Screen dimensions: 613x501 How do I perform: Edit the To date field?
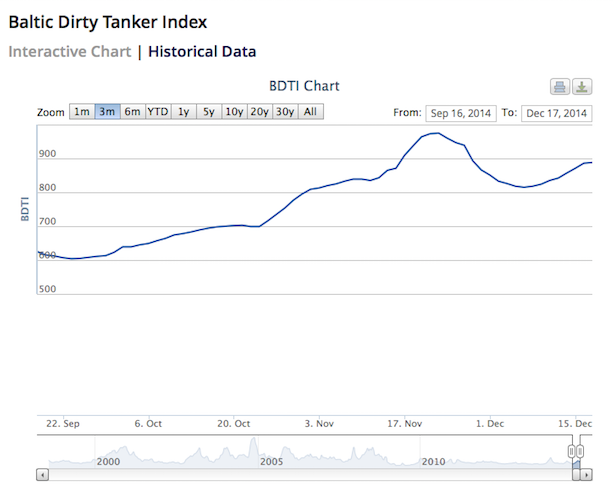point(557,113)
